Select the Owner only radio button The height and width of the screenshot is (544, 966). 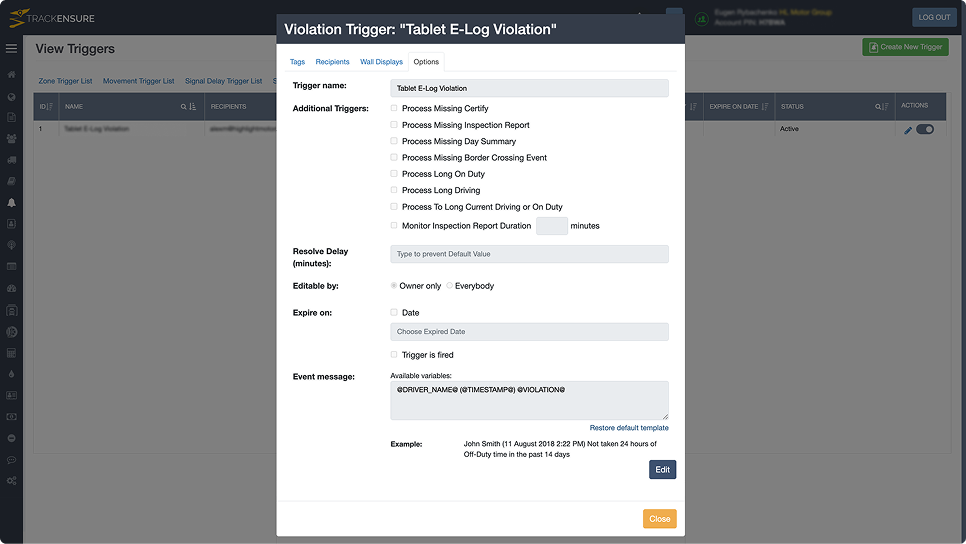(394, 285)
